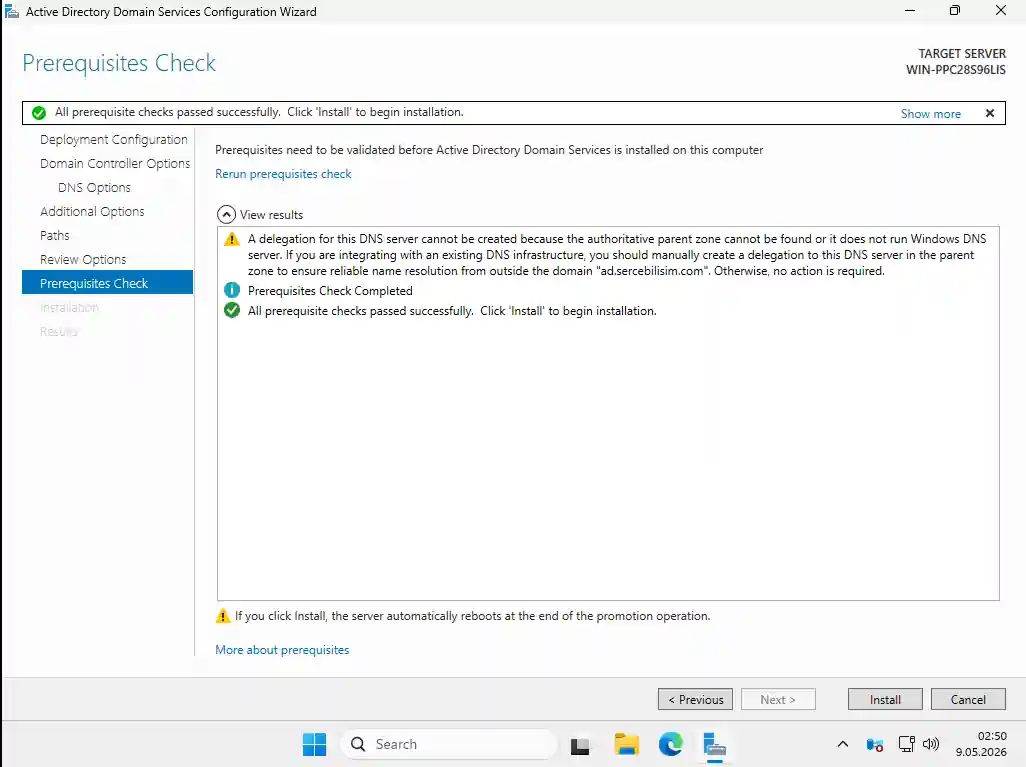The width and height of the screenshot is (1026, 767).
Task: Dismiss the prerequisite notification banner
Action: 990,113
